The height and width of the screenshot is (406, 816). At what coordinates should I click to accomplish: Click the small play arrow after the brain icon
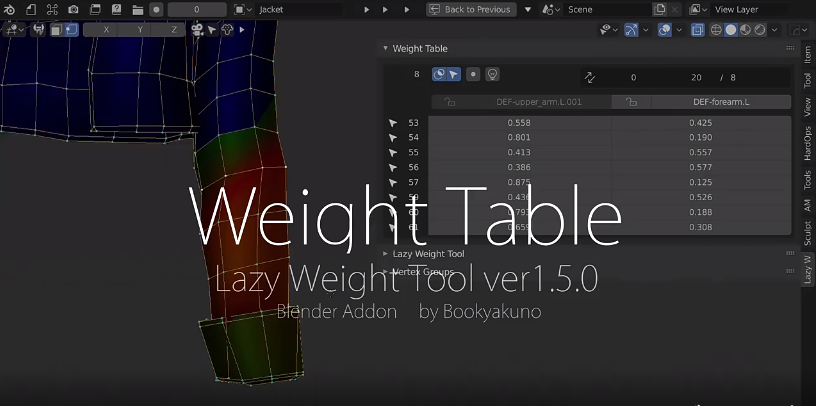click(x=242, y=30)
